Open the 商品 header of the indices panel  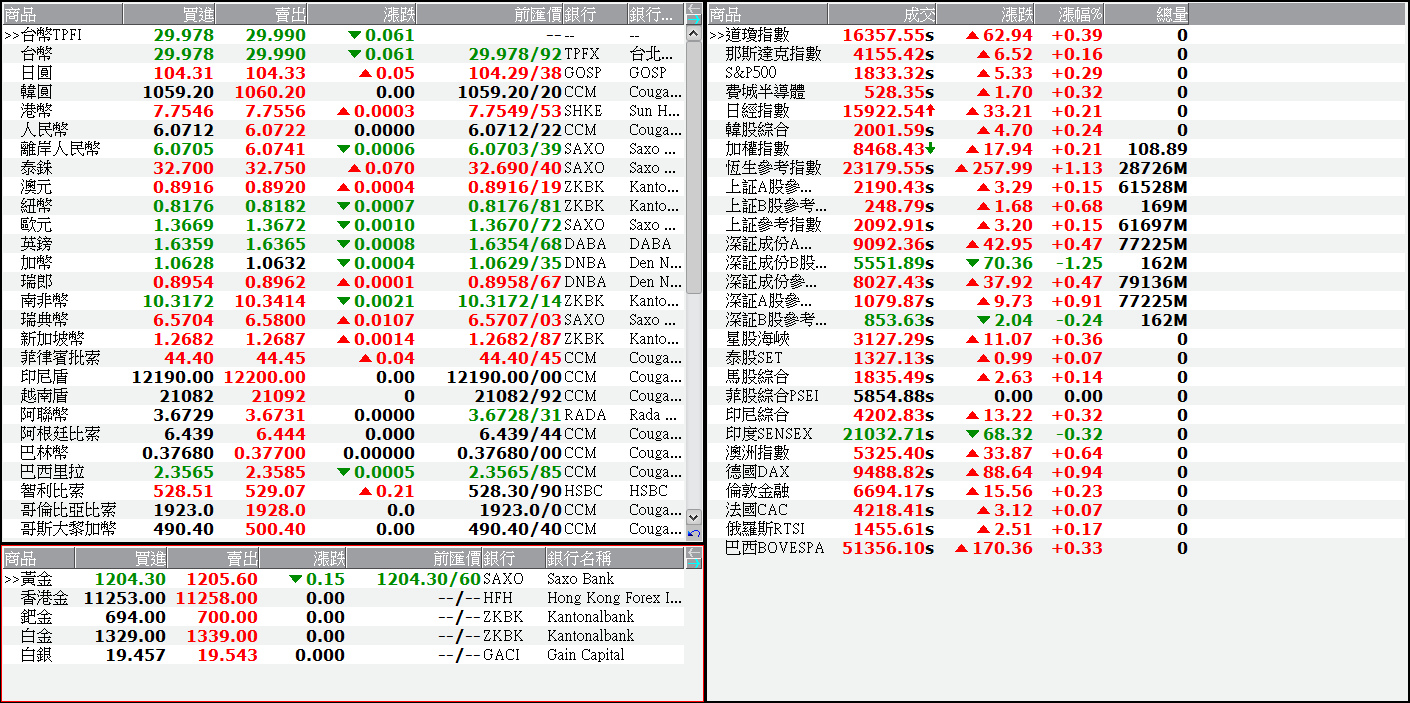[765, 12]
